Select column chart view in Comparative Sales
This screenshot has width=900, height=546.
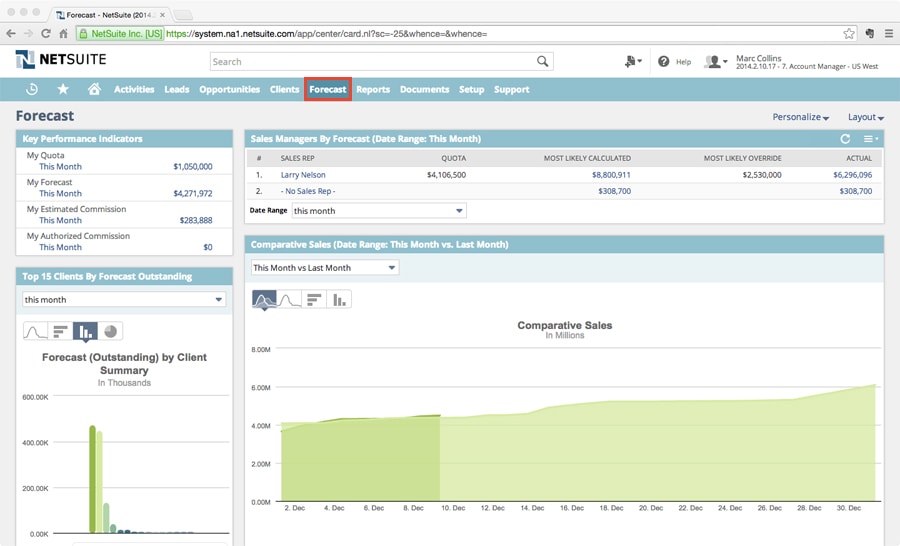pyautogui.click(x=339, y=299)
